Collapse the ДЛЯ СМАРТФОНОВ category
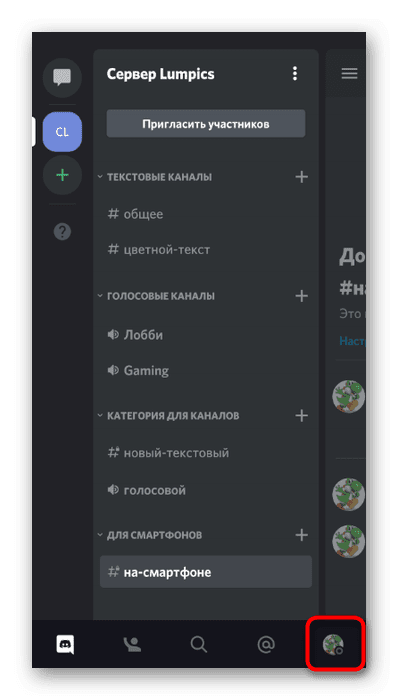 (149, 535)
